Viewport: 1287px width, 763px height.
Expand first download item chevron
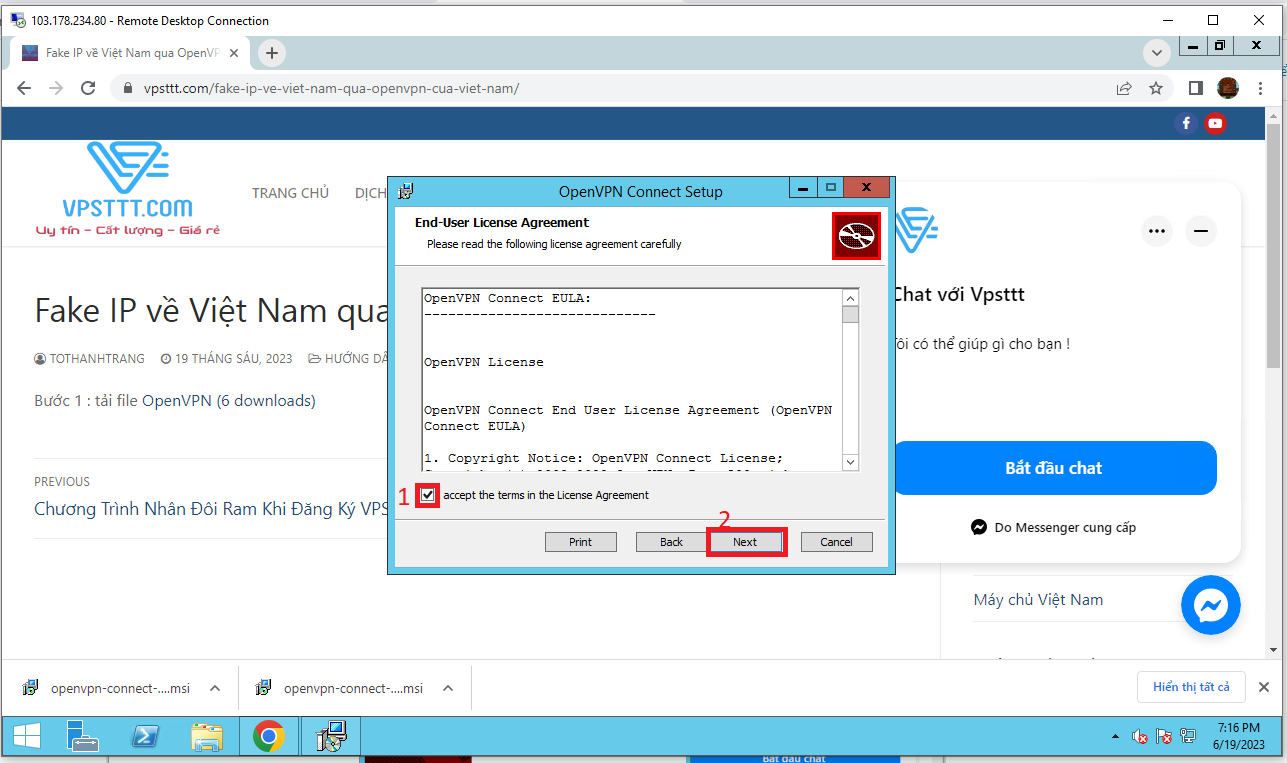[x=214, y=688]
